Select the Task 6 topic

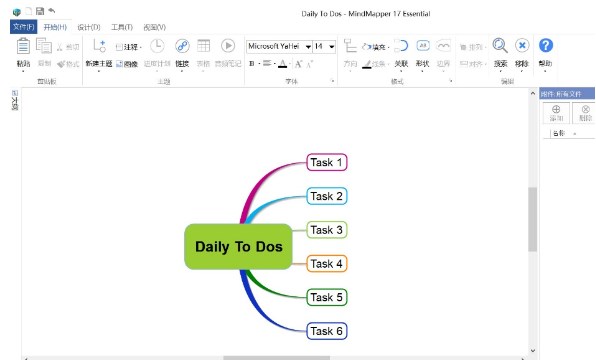(x=327, y=331)
